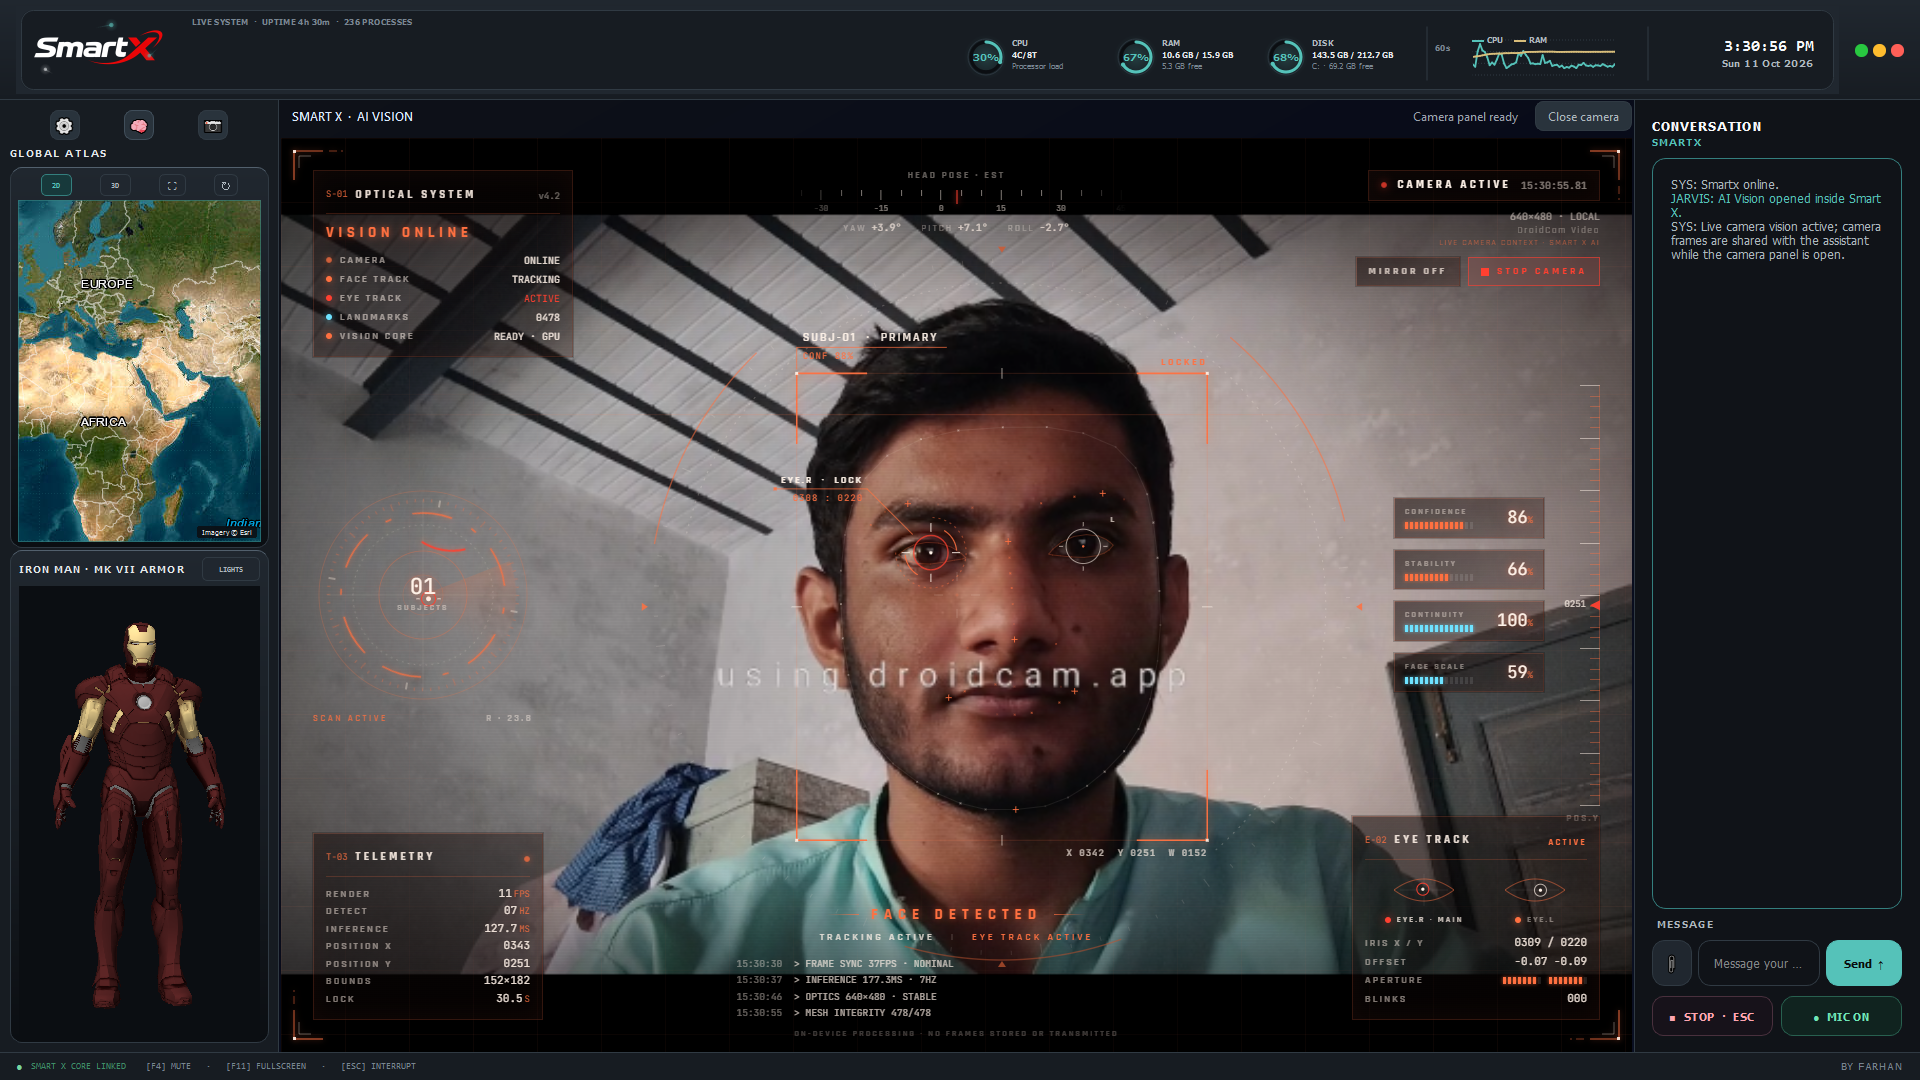This screenshot has width=1920, height=1080.
Task: Click the CPU/RAM history graph
Action: click(x=1543, y=56)
